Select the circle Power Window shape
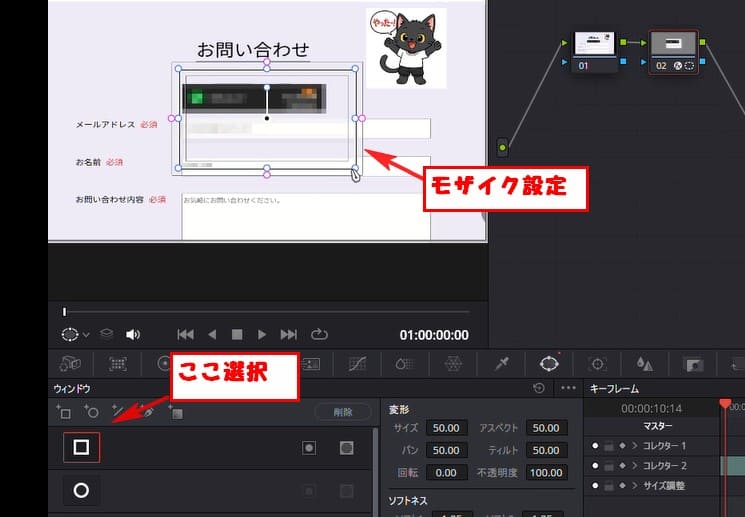The width and height of the screenshot is (745, 517). (x=81, y=491)
